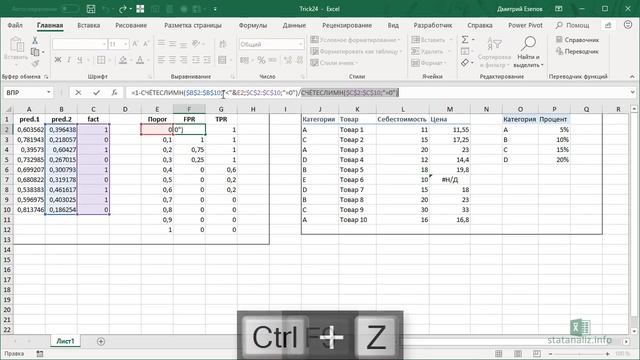Image resolution: width=640 pixels, height=360 pixels.
Task: Open the Name Box dropdown showing ВПР
Action: pyautogui.click(x=49, y=93)
